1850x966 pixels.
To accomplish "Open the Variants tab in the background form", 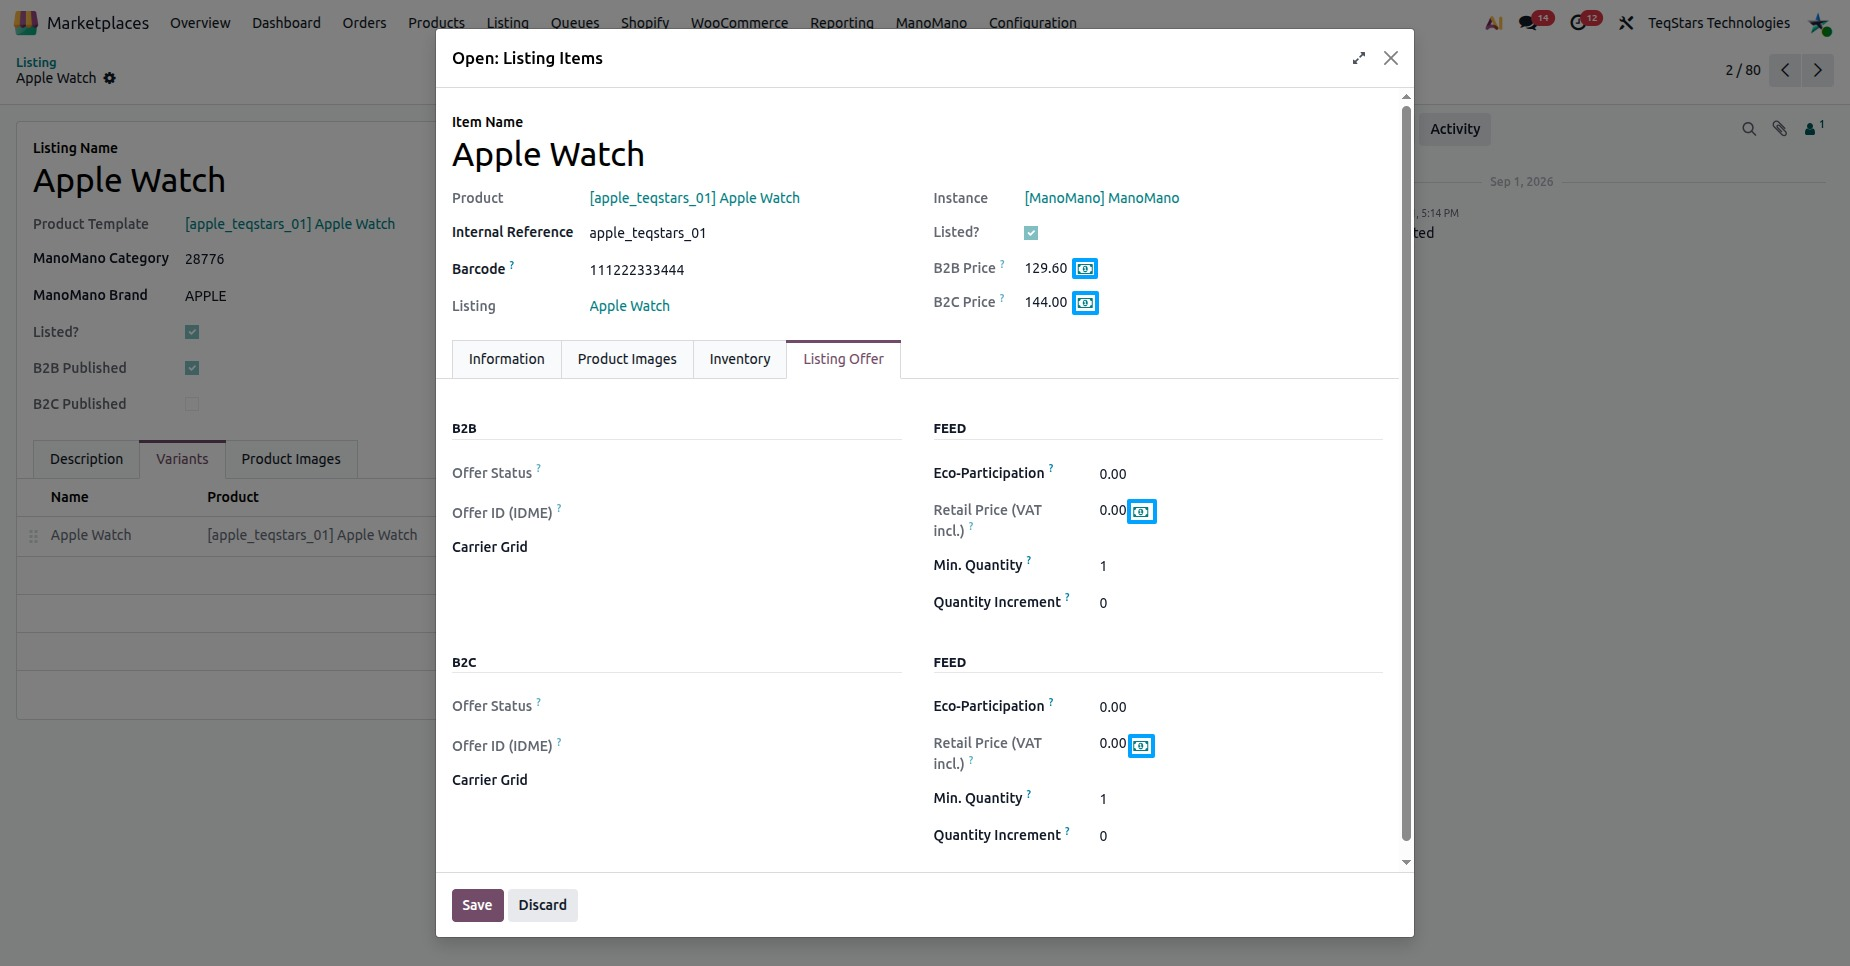I will point(182,459).
